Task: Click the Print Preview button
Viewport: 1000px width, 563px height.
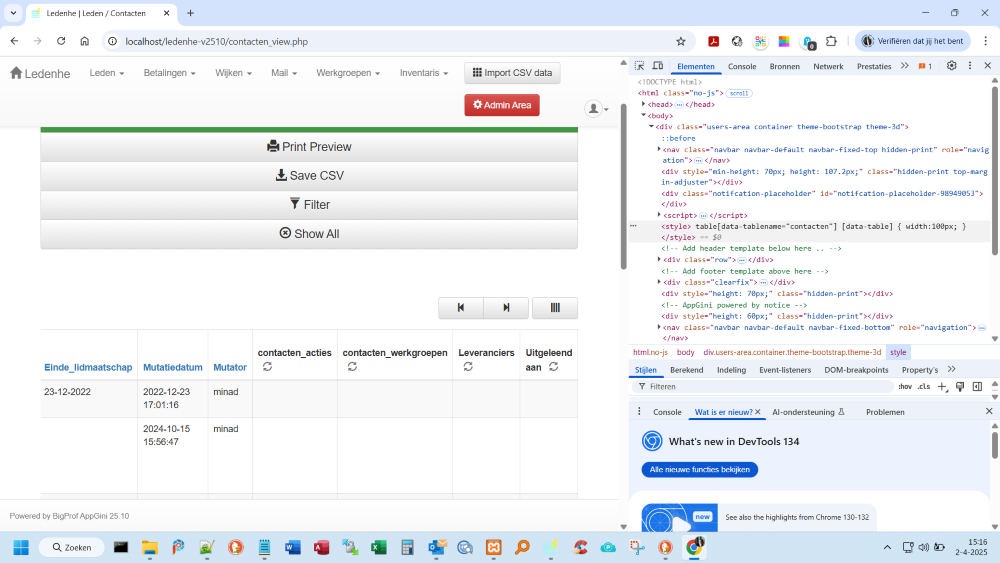Action: pyautogui.click(x=309, y=147)
